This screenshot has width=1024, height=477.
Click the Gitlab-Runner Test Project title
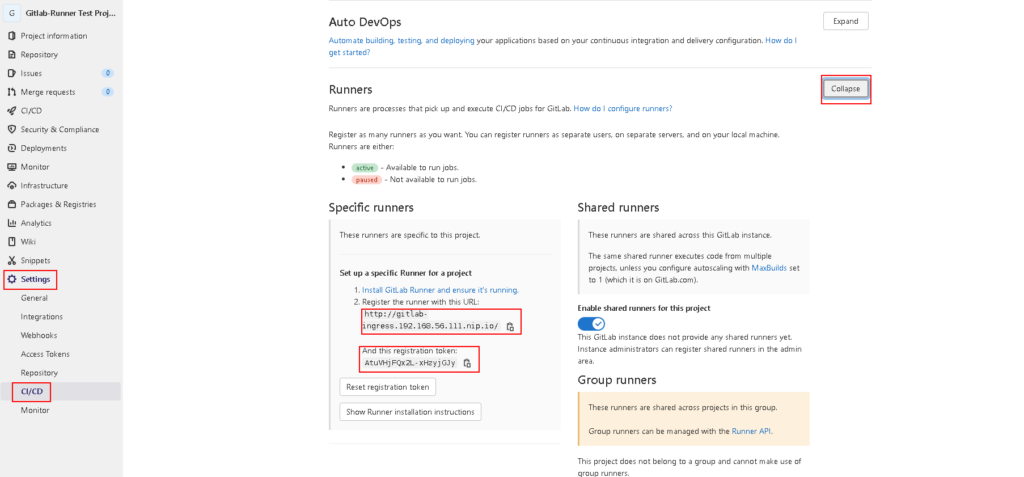[72, 13]
